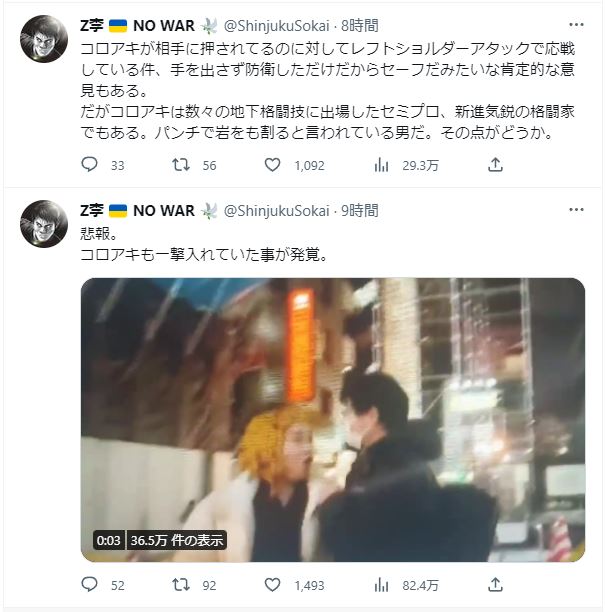Retweet the first tweet with 56 retweets
The height and width of the screenshot is (612, 605).
(x=181, y=165)
